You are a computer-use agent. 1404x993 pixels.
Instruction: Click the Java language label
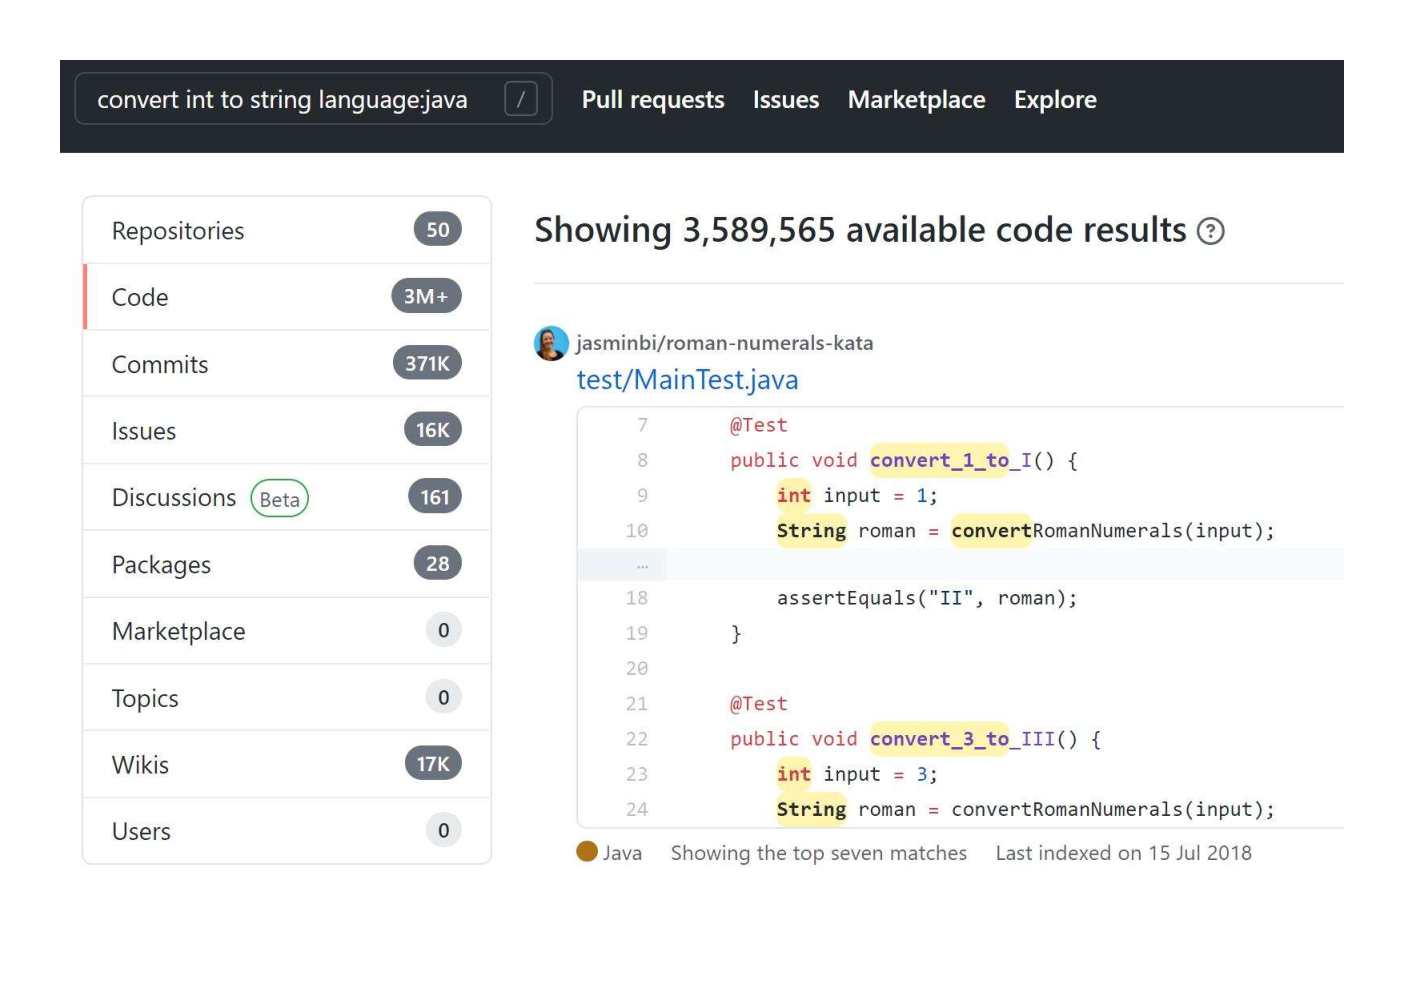(x=622, y=853)
